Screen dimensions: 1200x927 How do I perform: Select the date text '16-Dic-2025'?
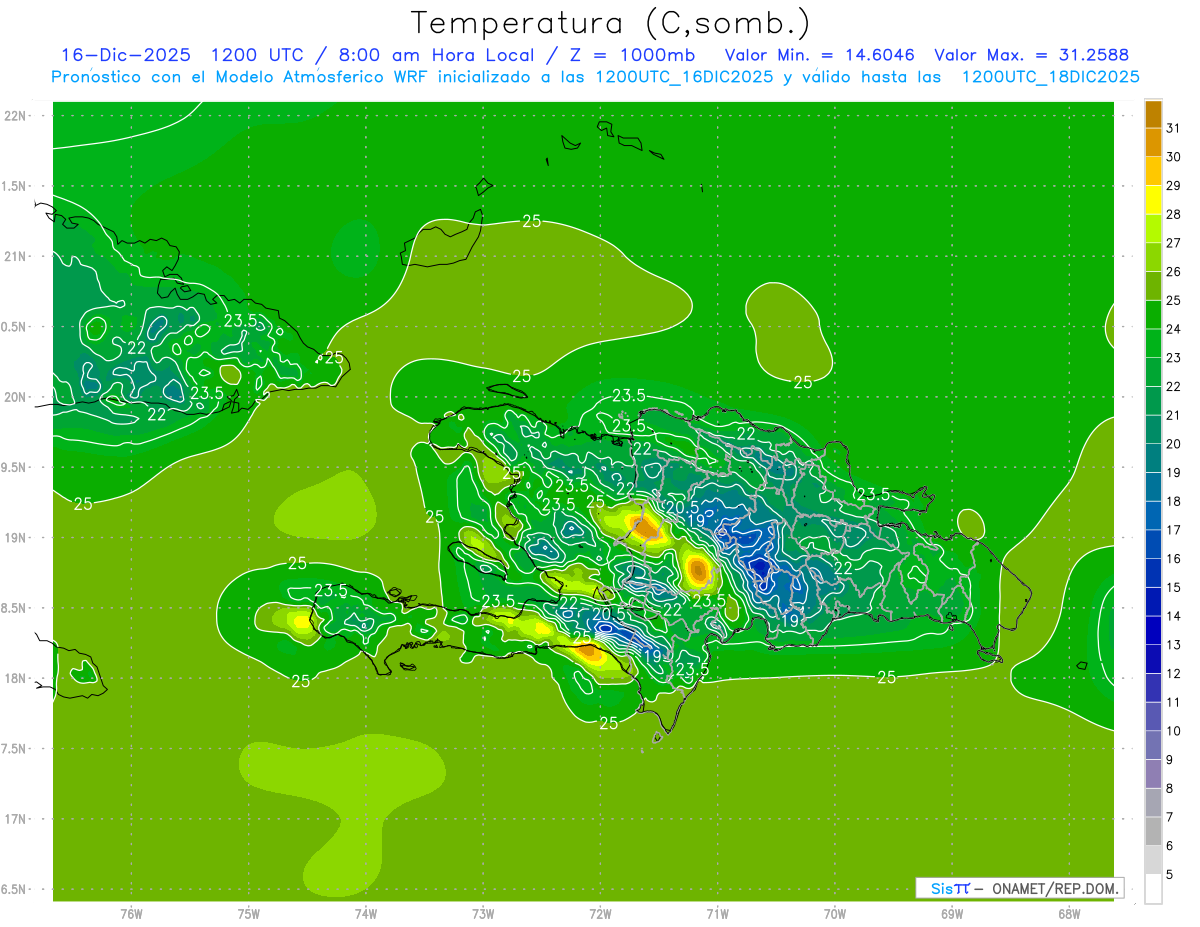126,55
